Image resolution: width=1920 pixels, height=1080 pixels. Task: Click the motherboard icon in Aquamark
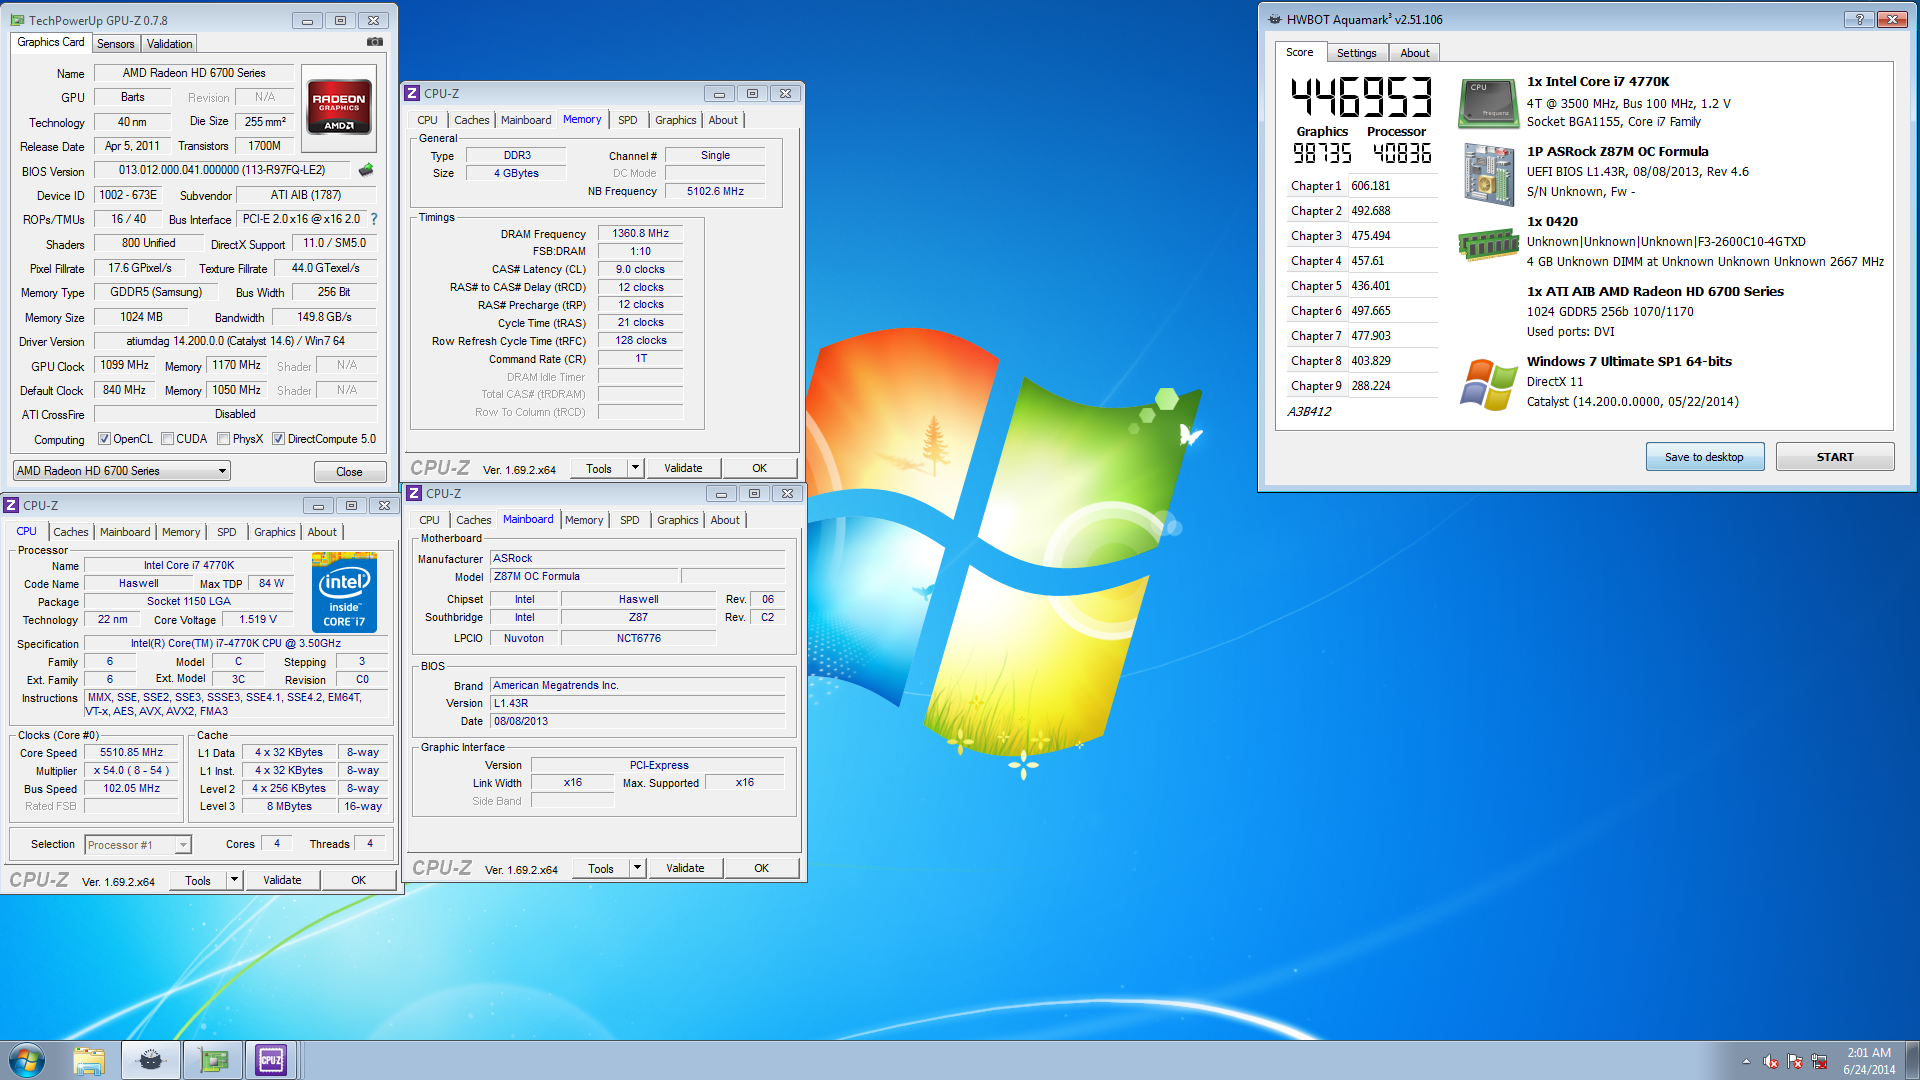1487,175
